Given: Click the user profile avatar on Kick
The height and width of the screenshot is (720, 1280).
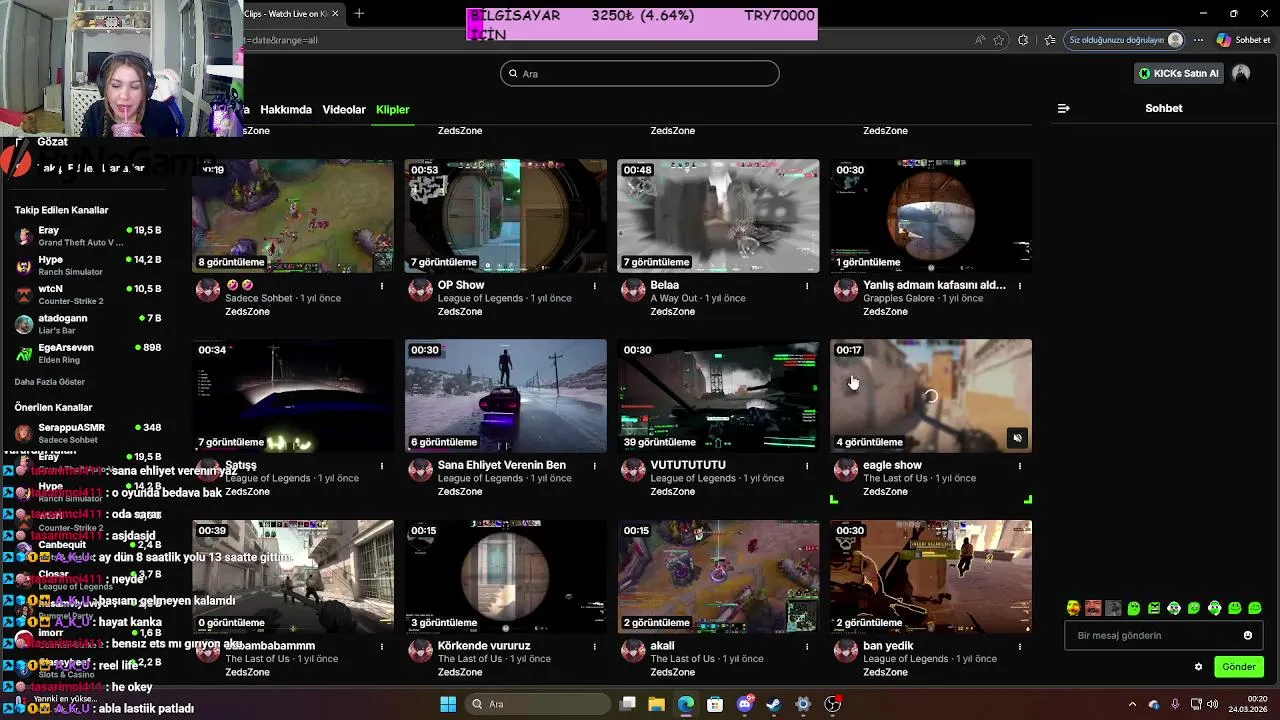Looking at the screenshot, I should pyautogui.click(x=1241, y=73).
